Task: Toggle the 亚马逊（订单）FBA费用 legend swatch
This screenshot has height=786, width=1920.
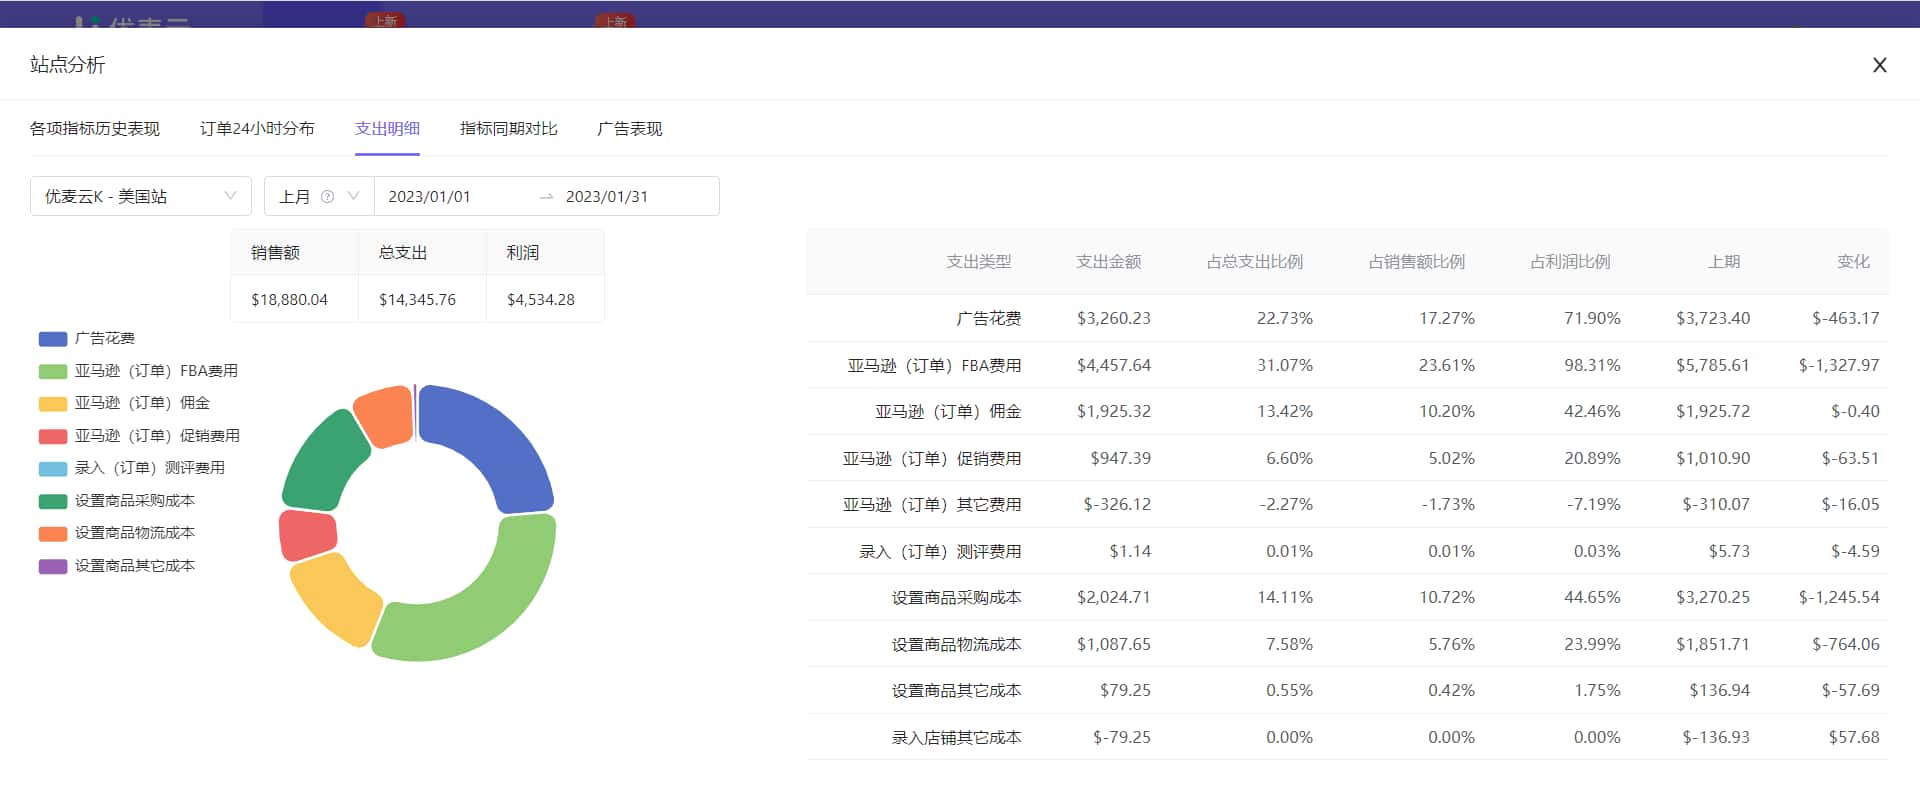Action: tap(53, 371)
